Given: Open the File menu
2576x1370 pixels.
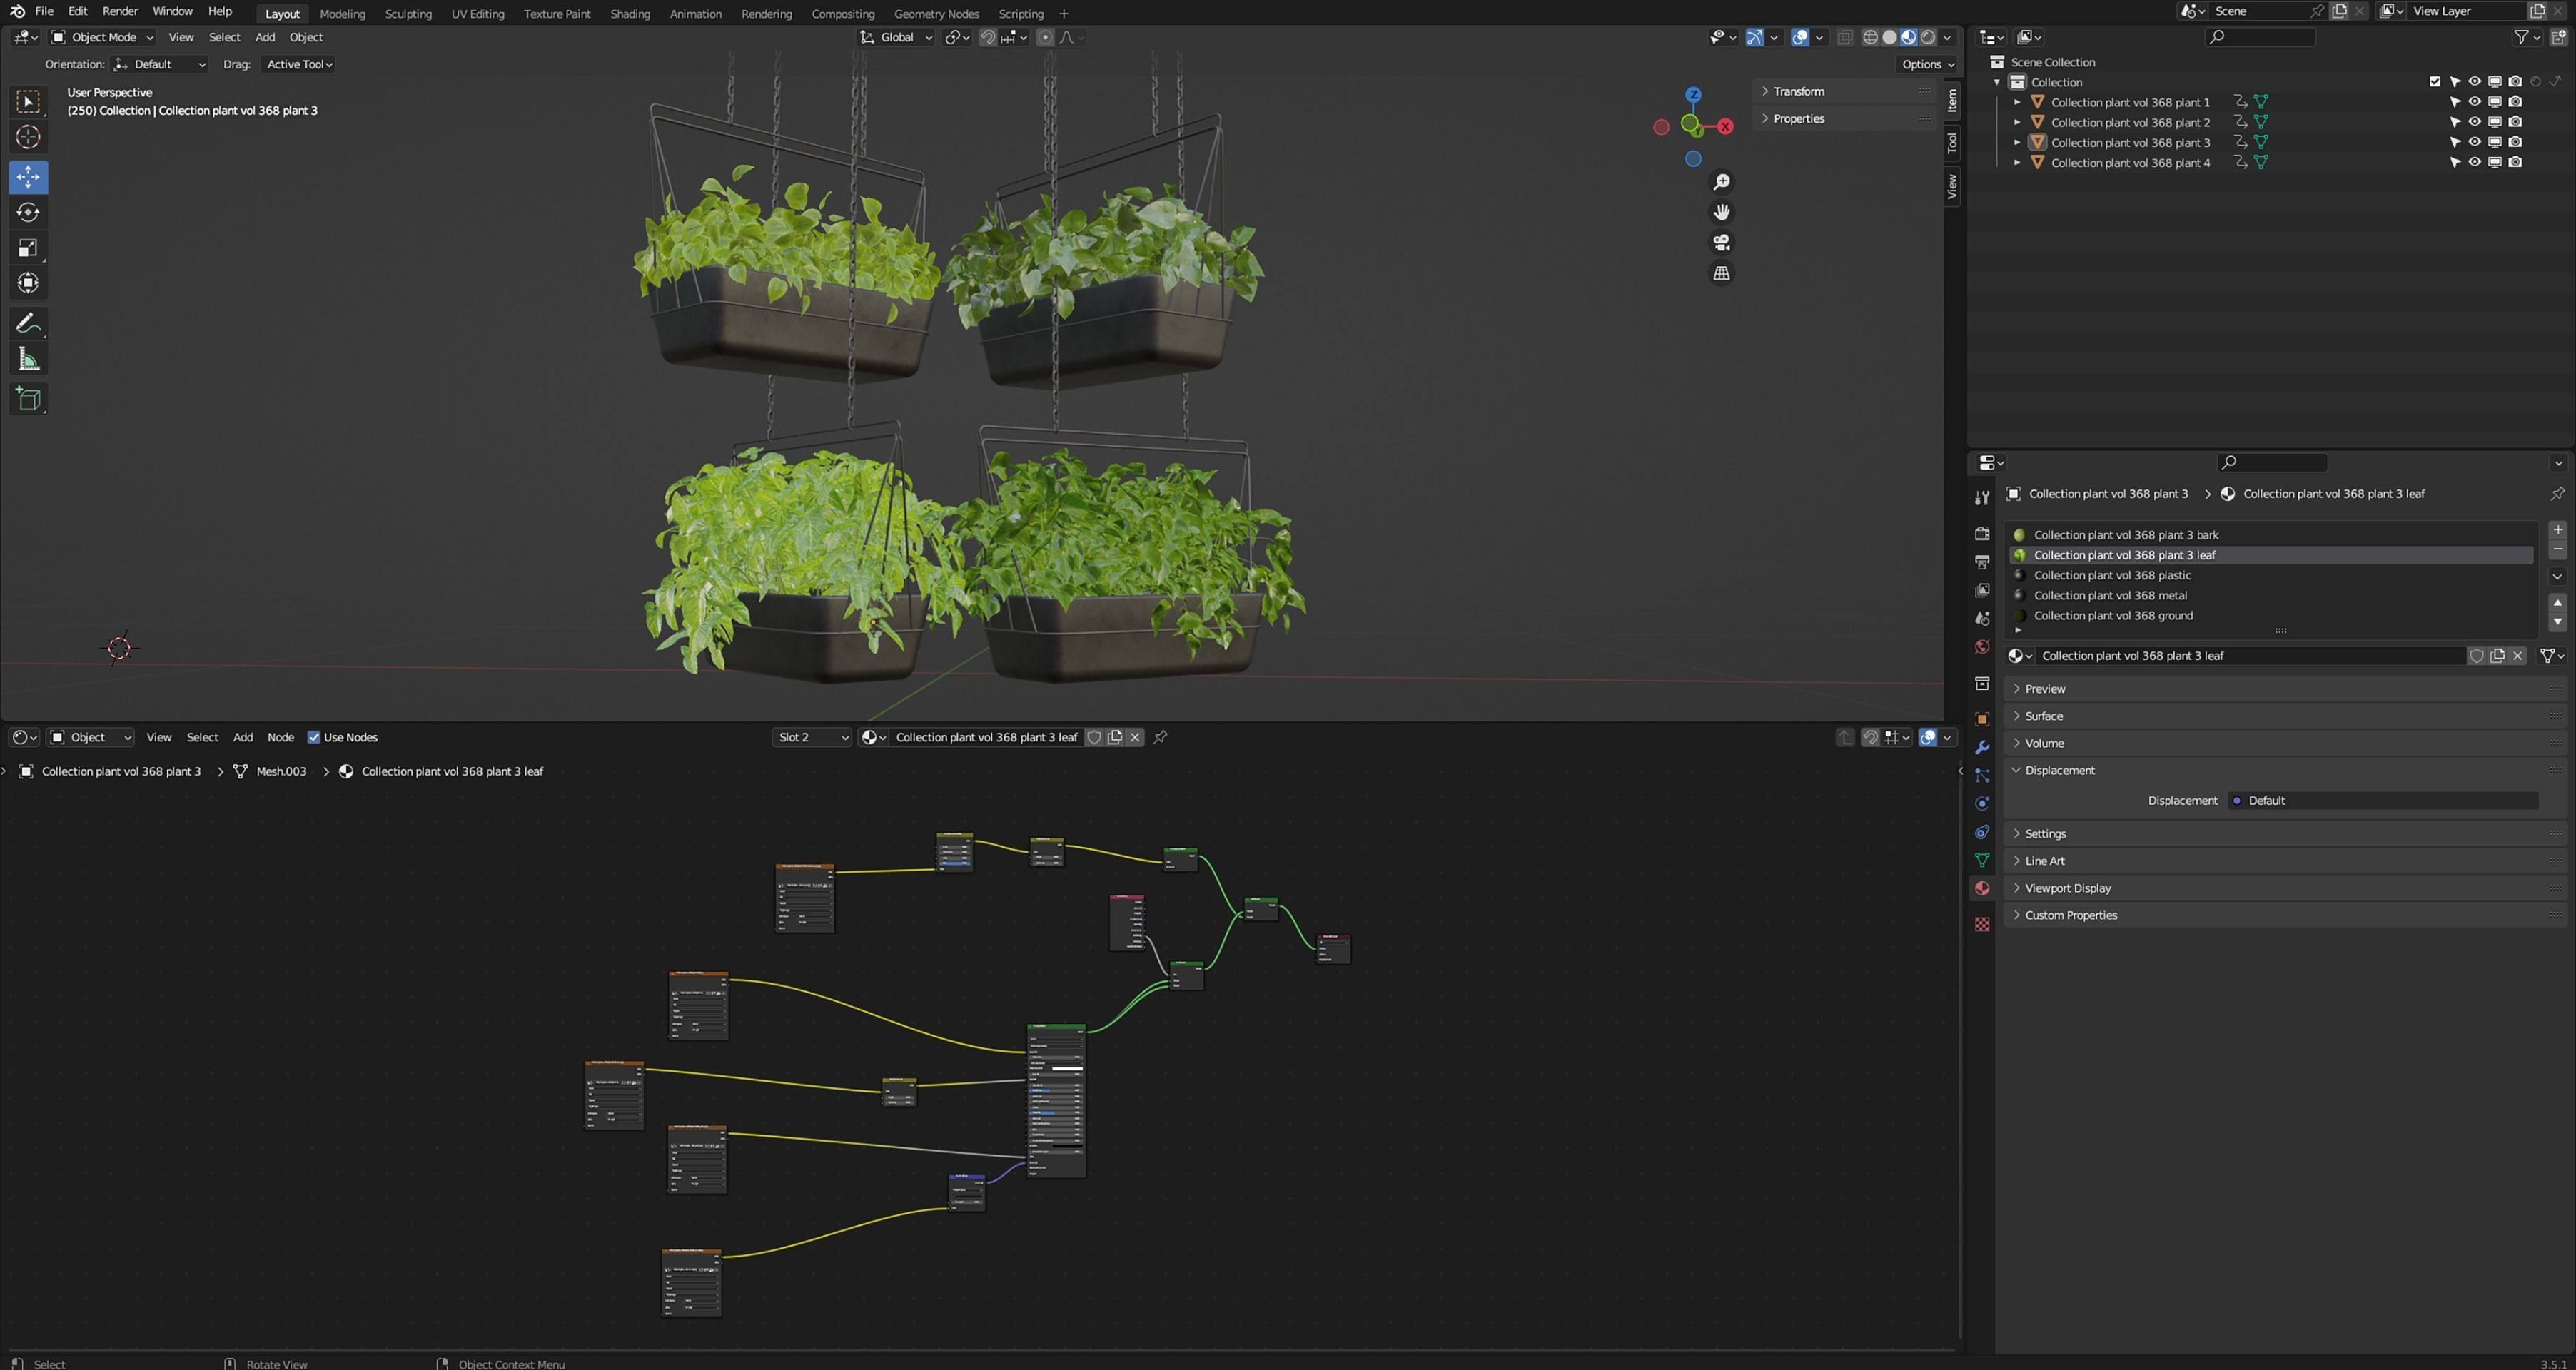Looking at the screenshot, I should point(44,12).
